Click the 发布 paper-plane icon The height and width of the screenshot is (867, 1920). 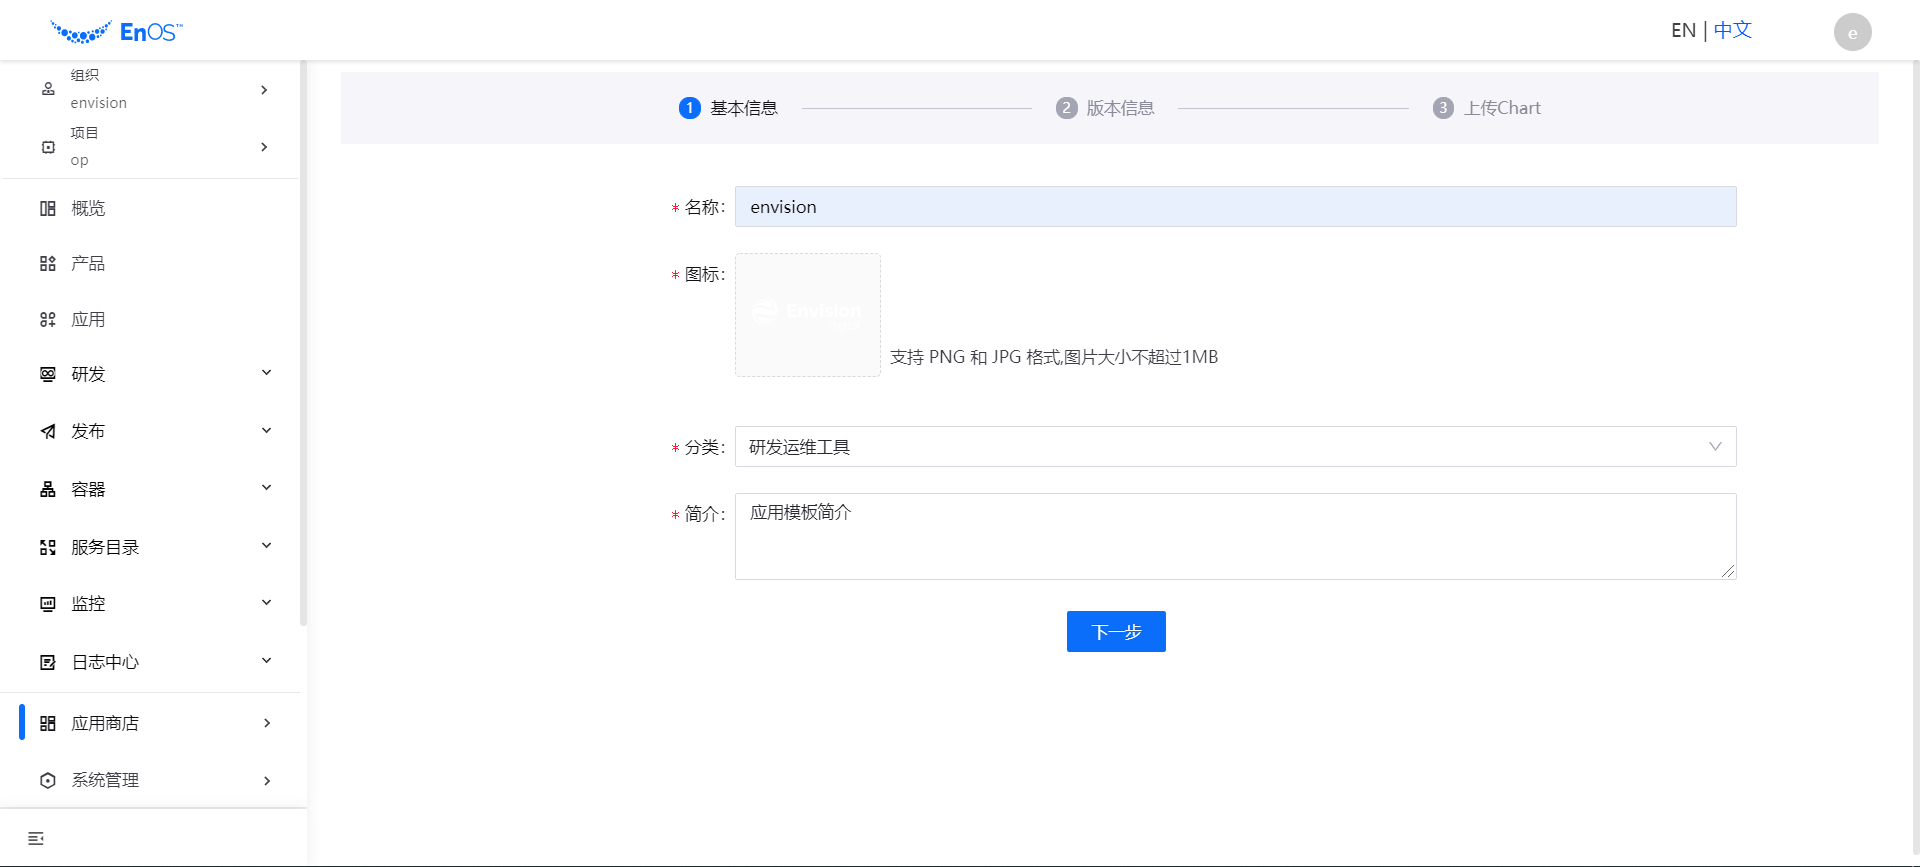[48, 431]
